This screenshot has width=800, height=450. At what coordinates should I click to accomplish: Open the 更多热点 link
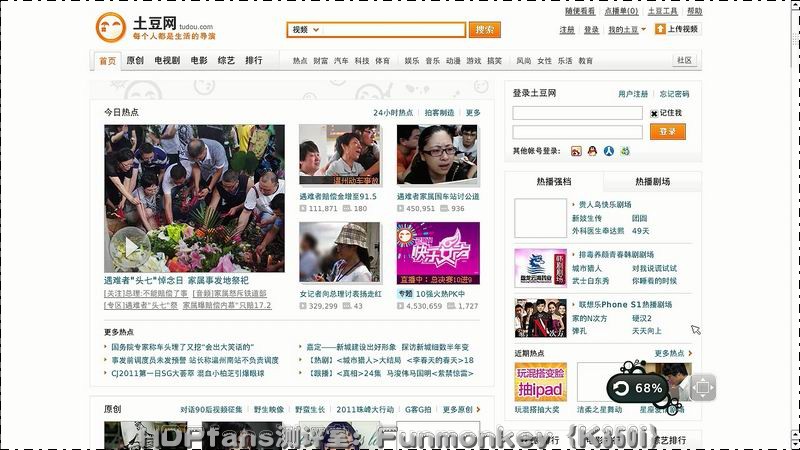669,353
